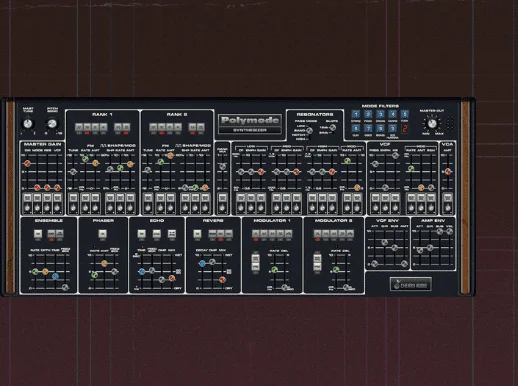Grab Ensemble blue Time slider

pyautogui.click(x=55, y=276)
